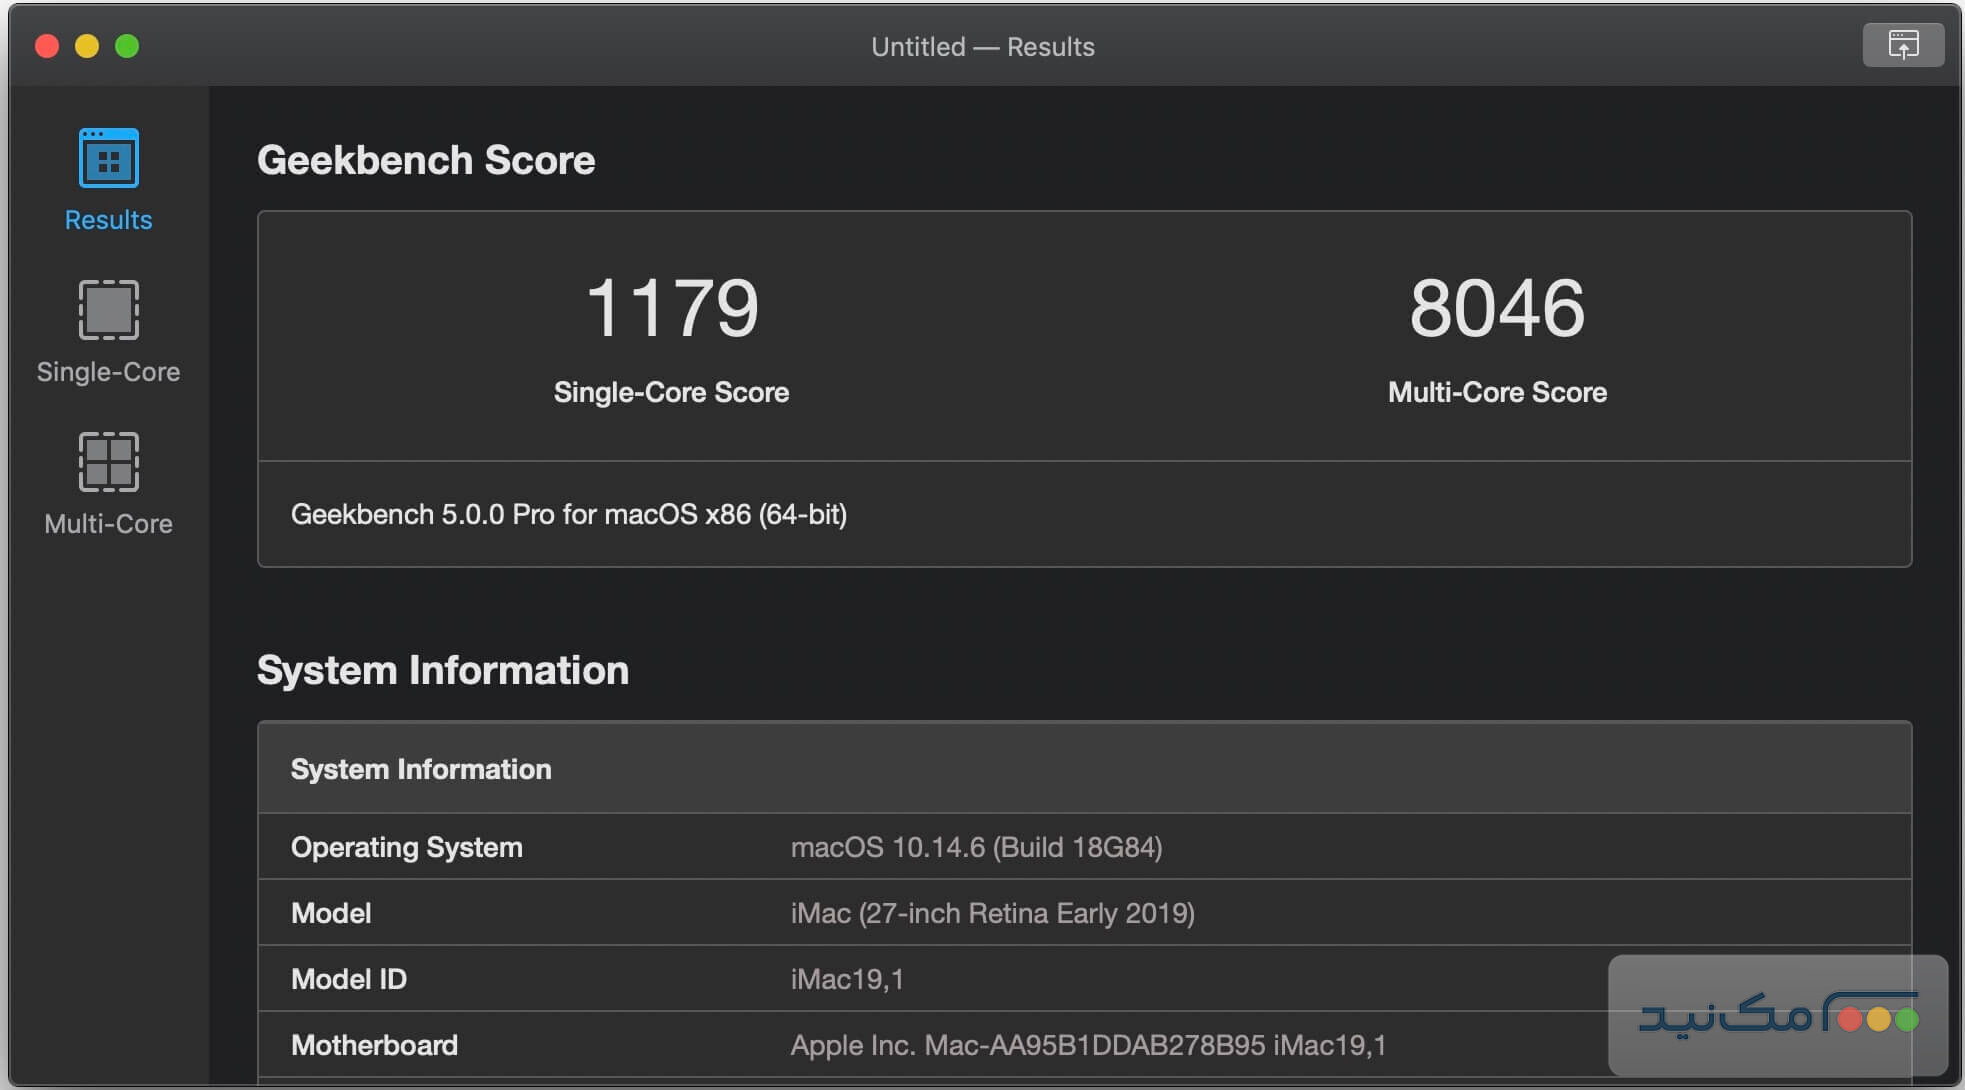Viewport: 1965px width, 1090px height.
Task: Click the share/export icon in the title bar
Action: pos(1902,45)
